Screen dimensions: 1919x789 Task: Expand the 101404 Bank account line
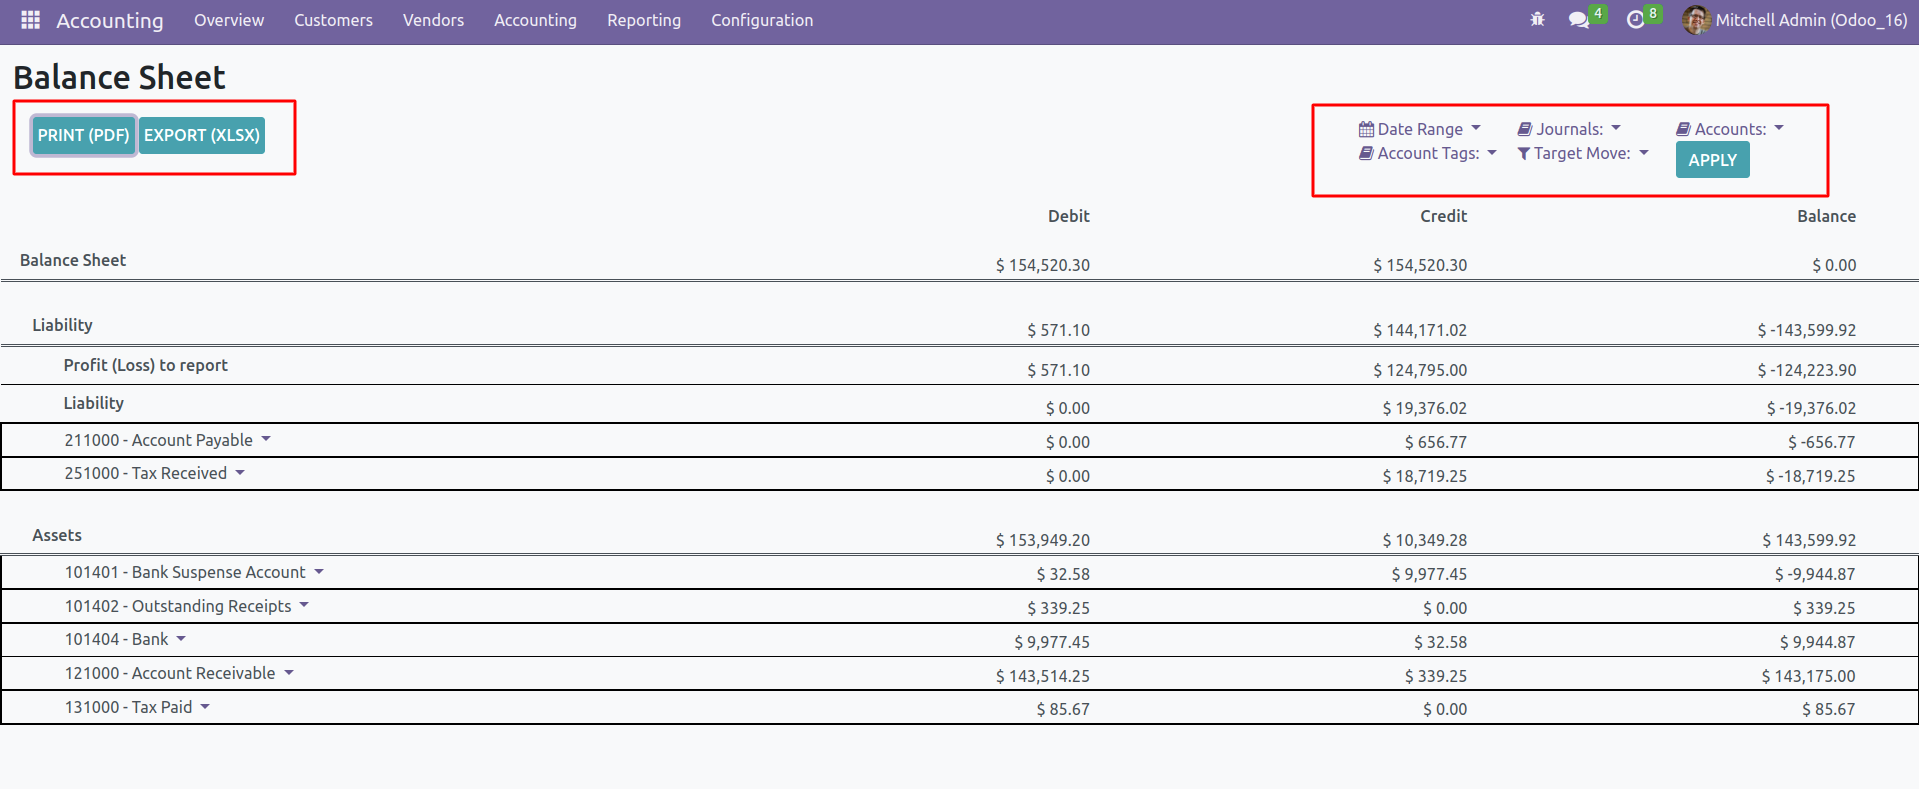click(x=181, y=639)
